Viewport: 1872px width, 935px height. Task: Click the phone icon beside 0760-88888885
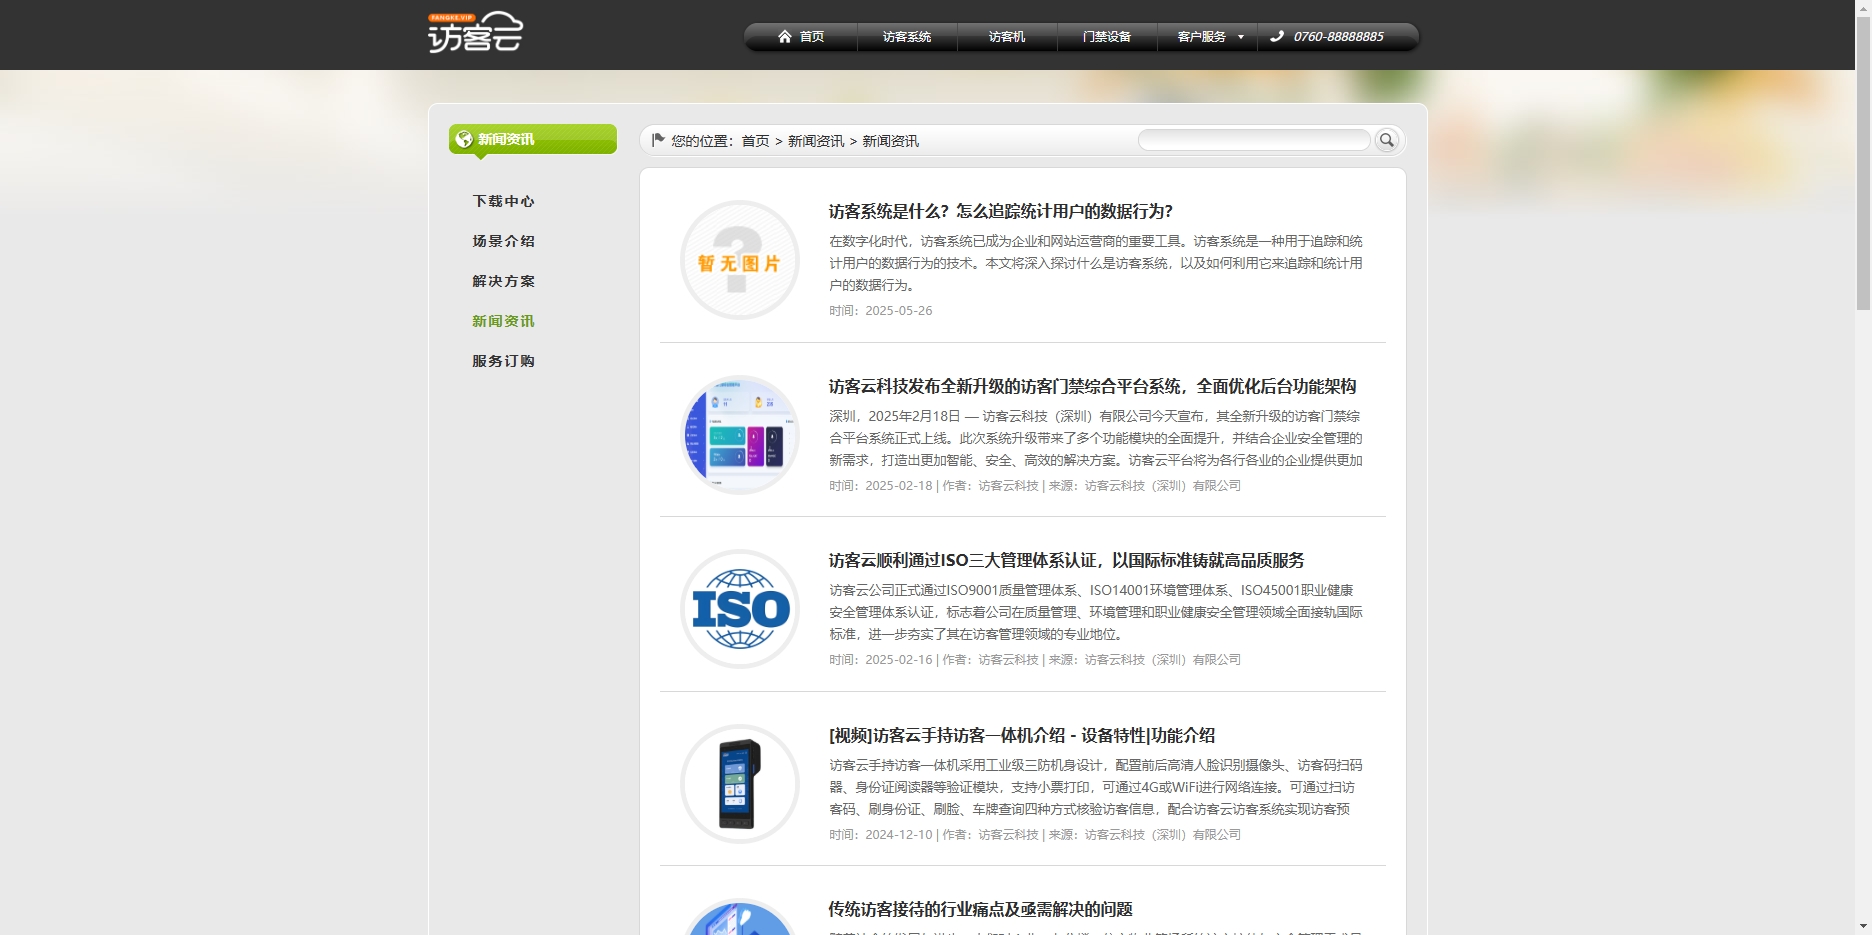tap(1277, 37)
